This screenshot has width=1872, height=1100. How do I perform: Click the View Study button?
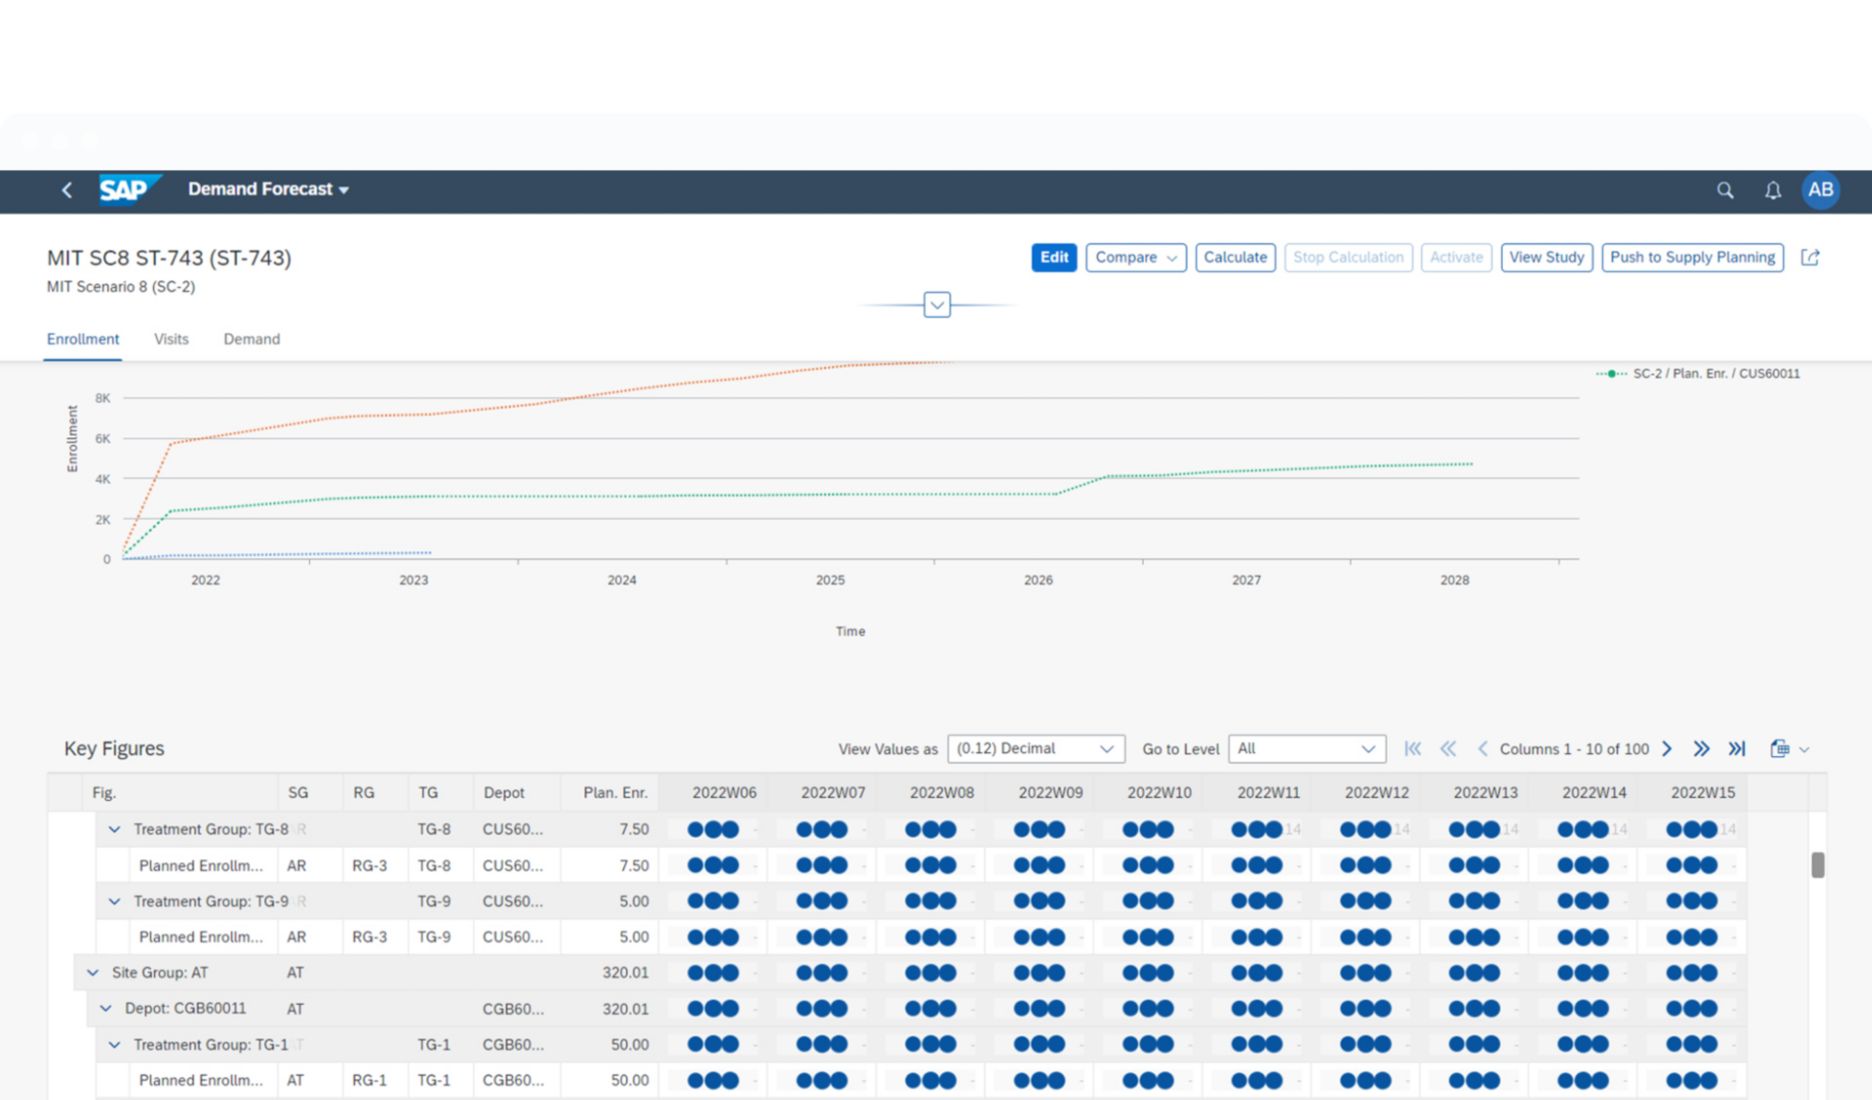(x=1546, y=257)
